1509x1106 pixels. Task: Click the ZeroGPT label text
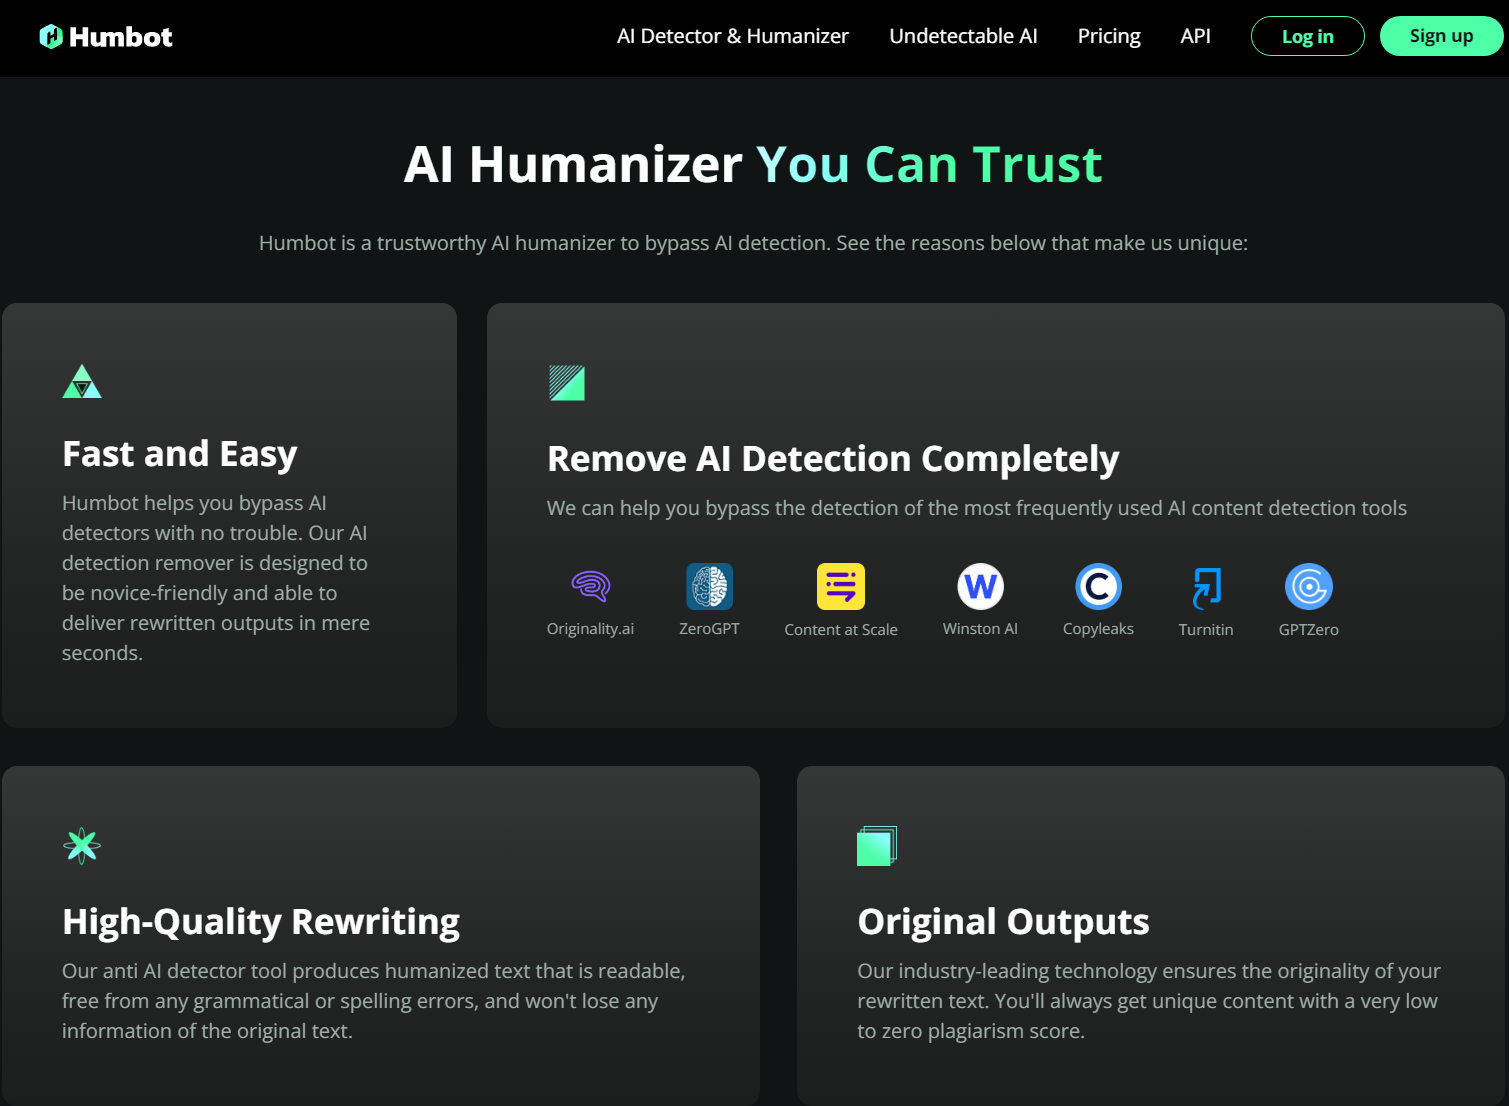tap(709, 629)
